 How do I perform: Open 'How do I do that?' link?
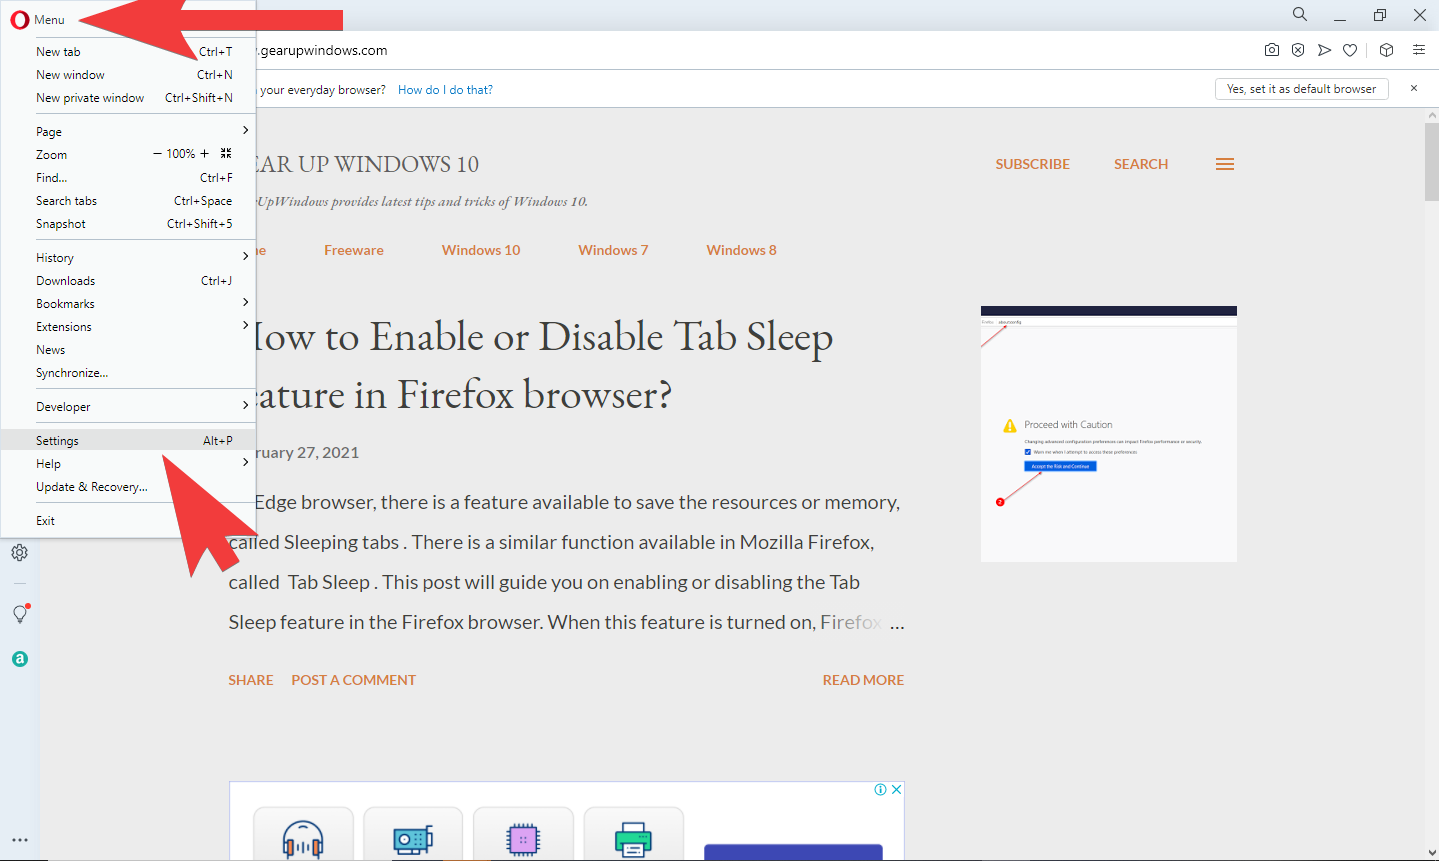(x=445, y=89)
